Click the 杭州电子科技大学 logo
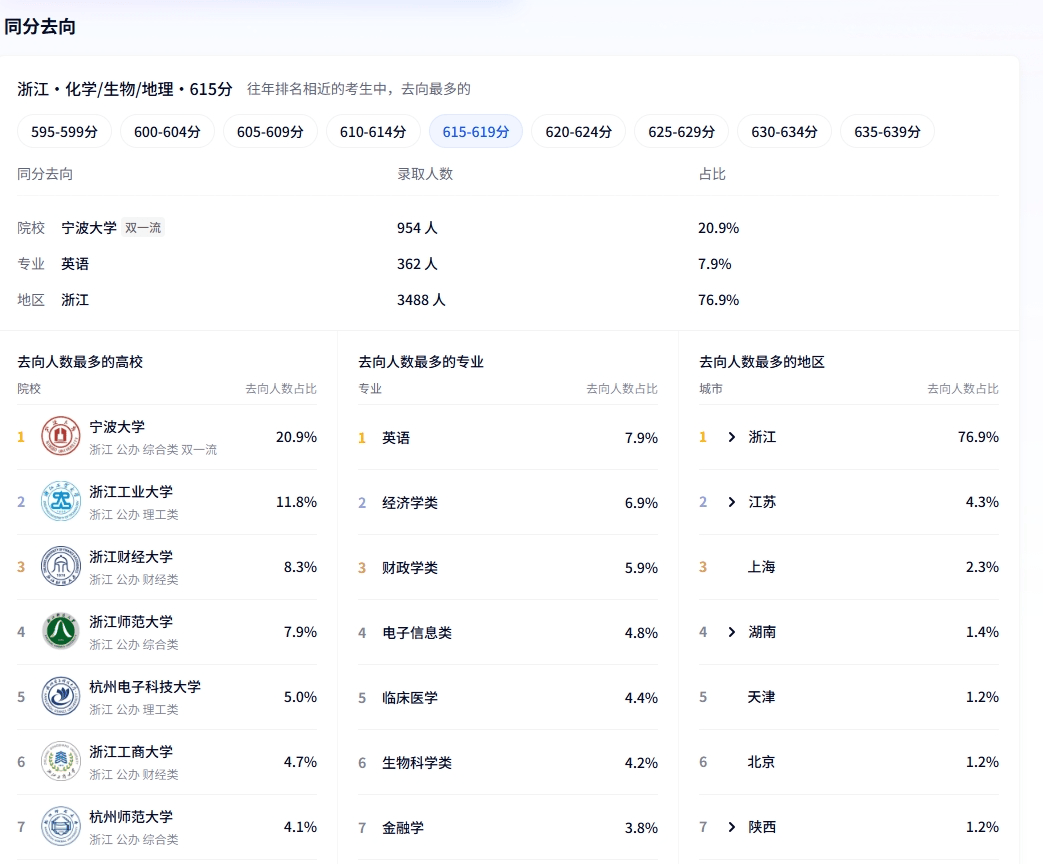This screenshot has height=864, width=1043. tap(60, 697)
